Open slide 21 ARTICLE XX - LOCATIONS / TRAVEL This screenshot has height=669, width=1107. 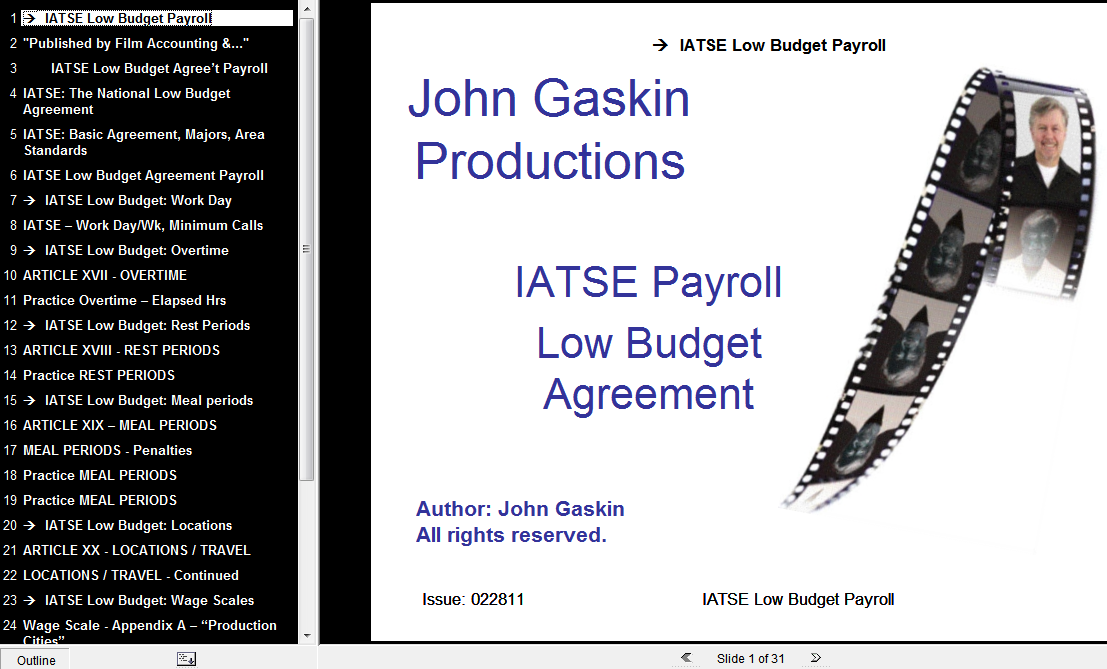point(136,550)
